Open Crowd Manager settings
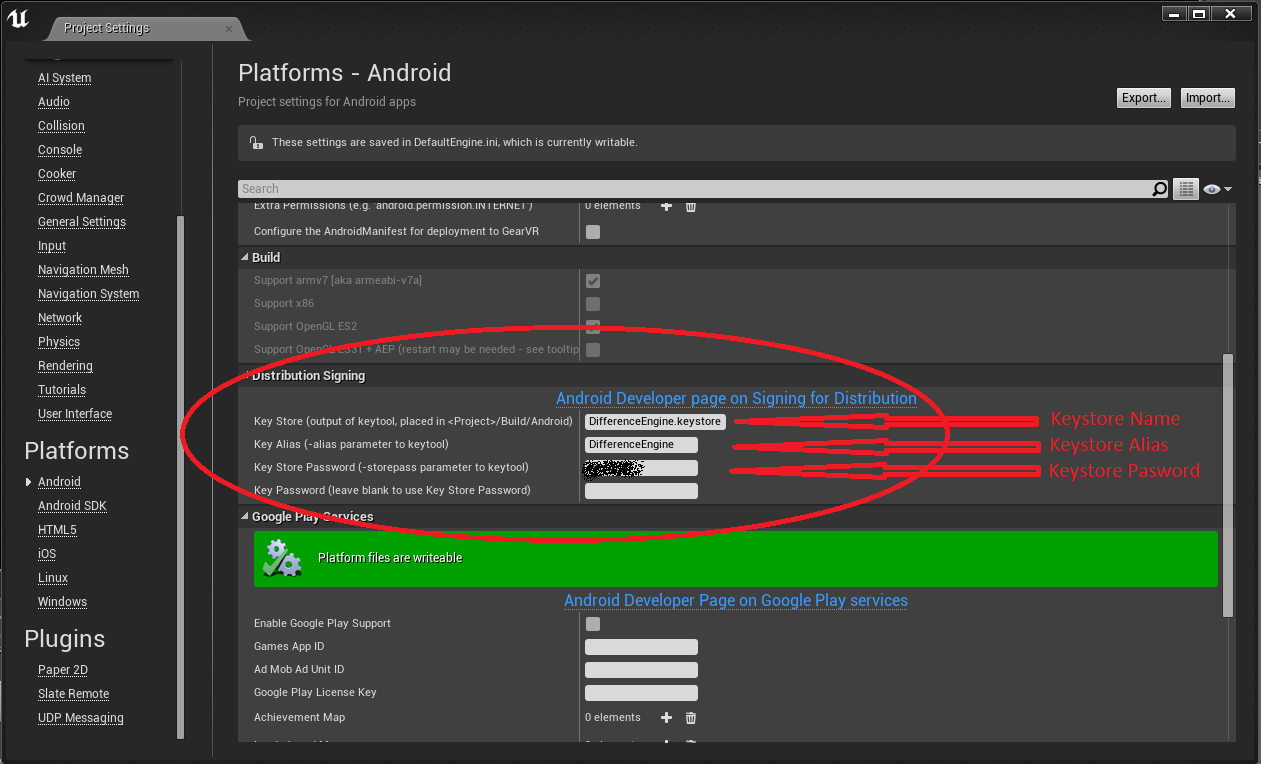 click(81, 198)
